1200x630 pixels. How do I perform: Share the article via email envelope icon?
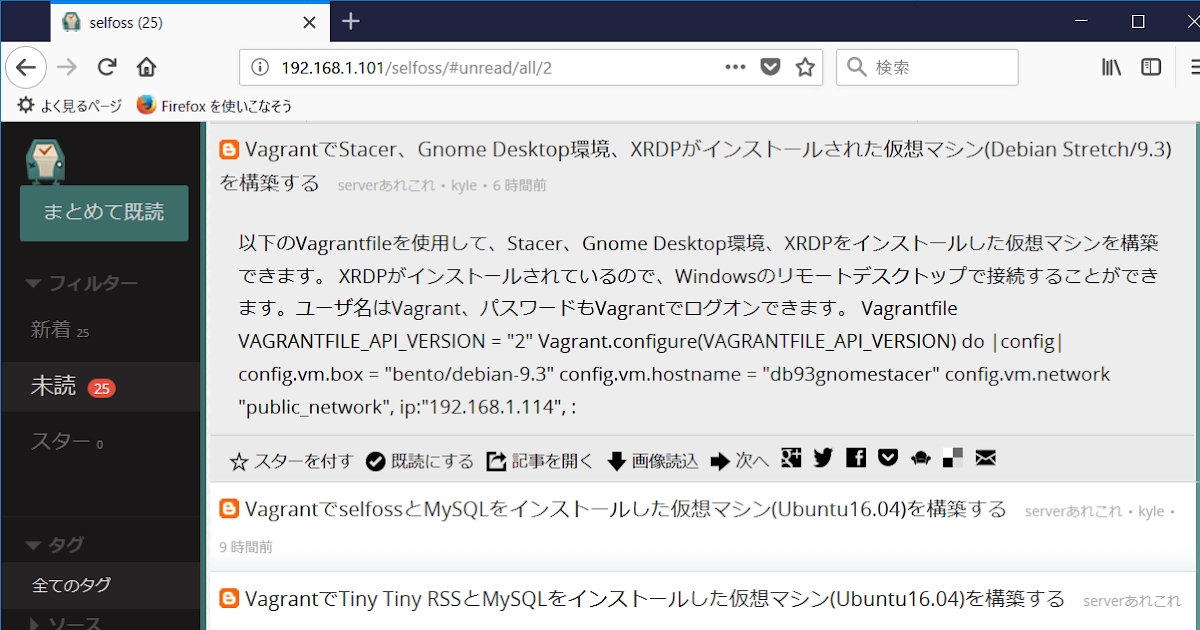point(985,458)
